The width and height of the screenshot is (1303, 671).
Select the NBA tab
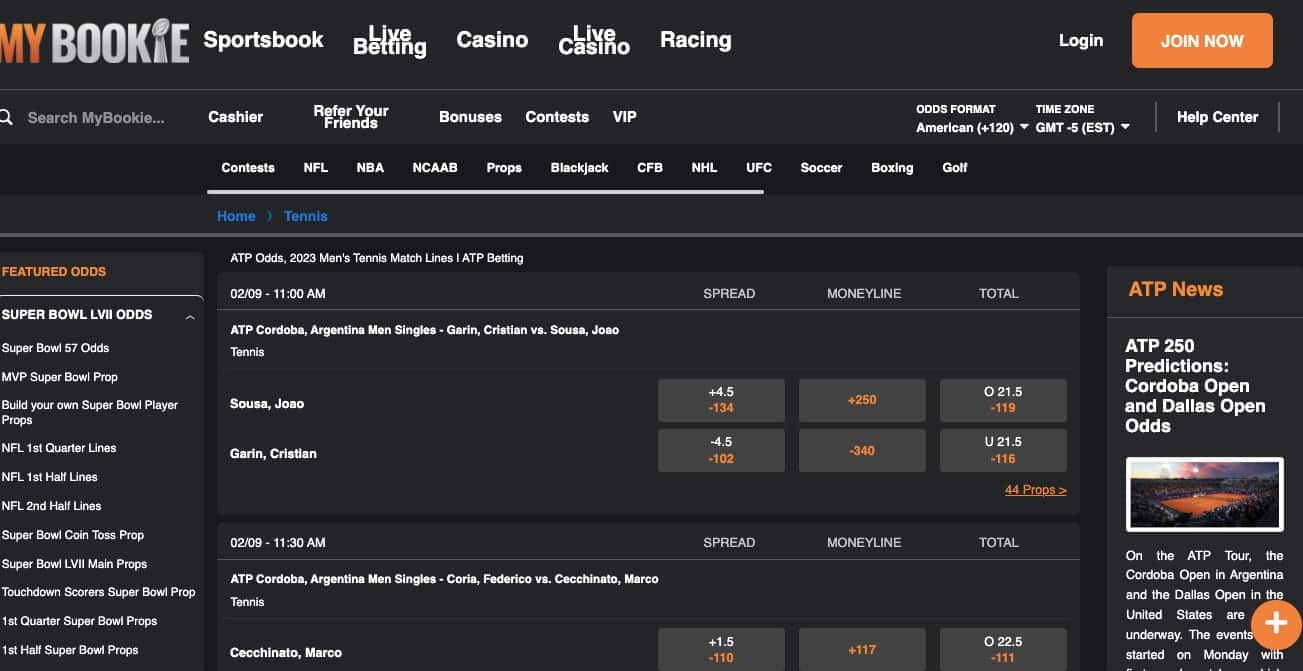point(370,168)
